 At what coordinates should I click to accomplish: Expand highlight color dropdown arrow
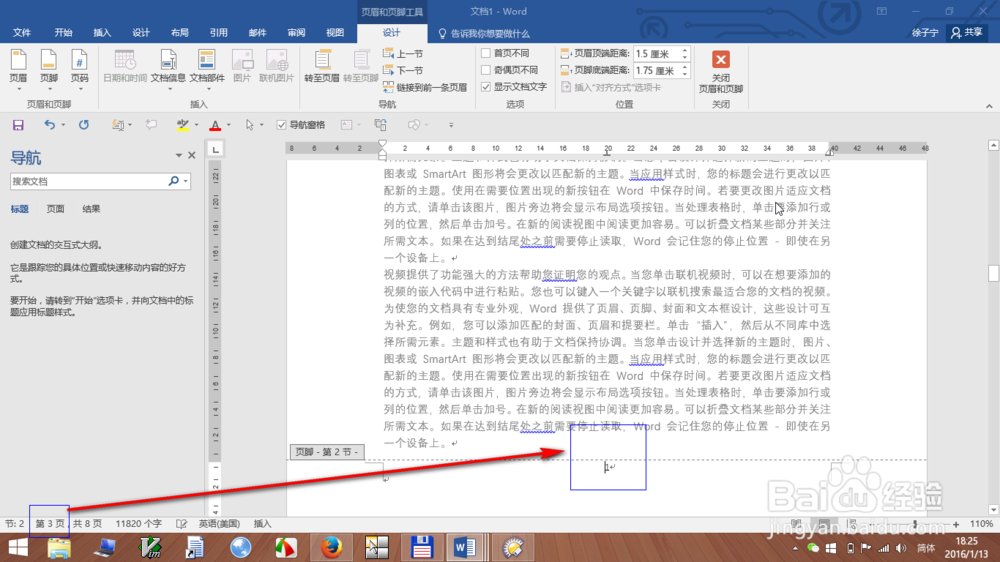196,125
